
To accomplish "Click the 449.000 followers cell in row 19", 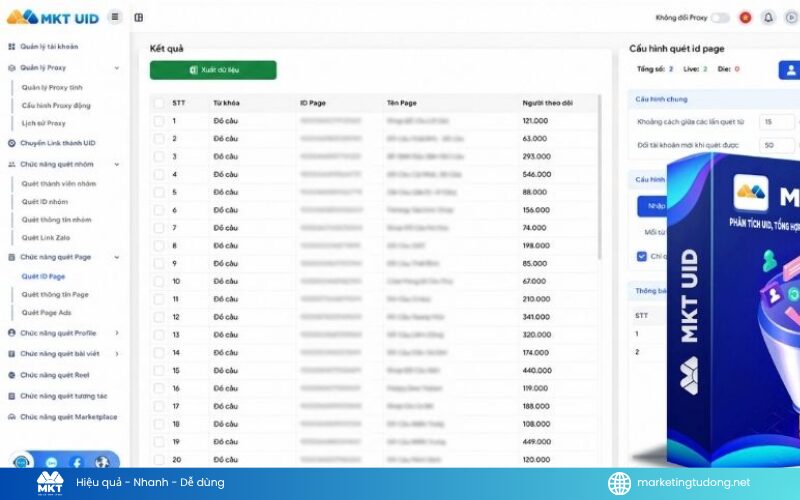I will click(x=537, y=442).
